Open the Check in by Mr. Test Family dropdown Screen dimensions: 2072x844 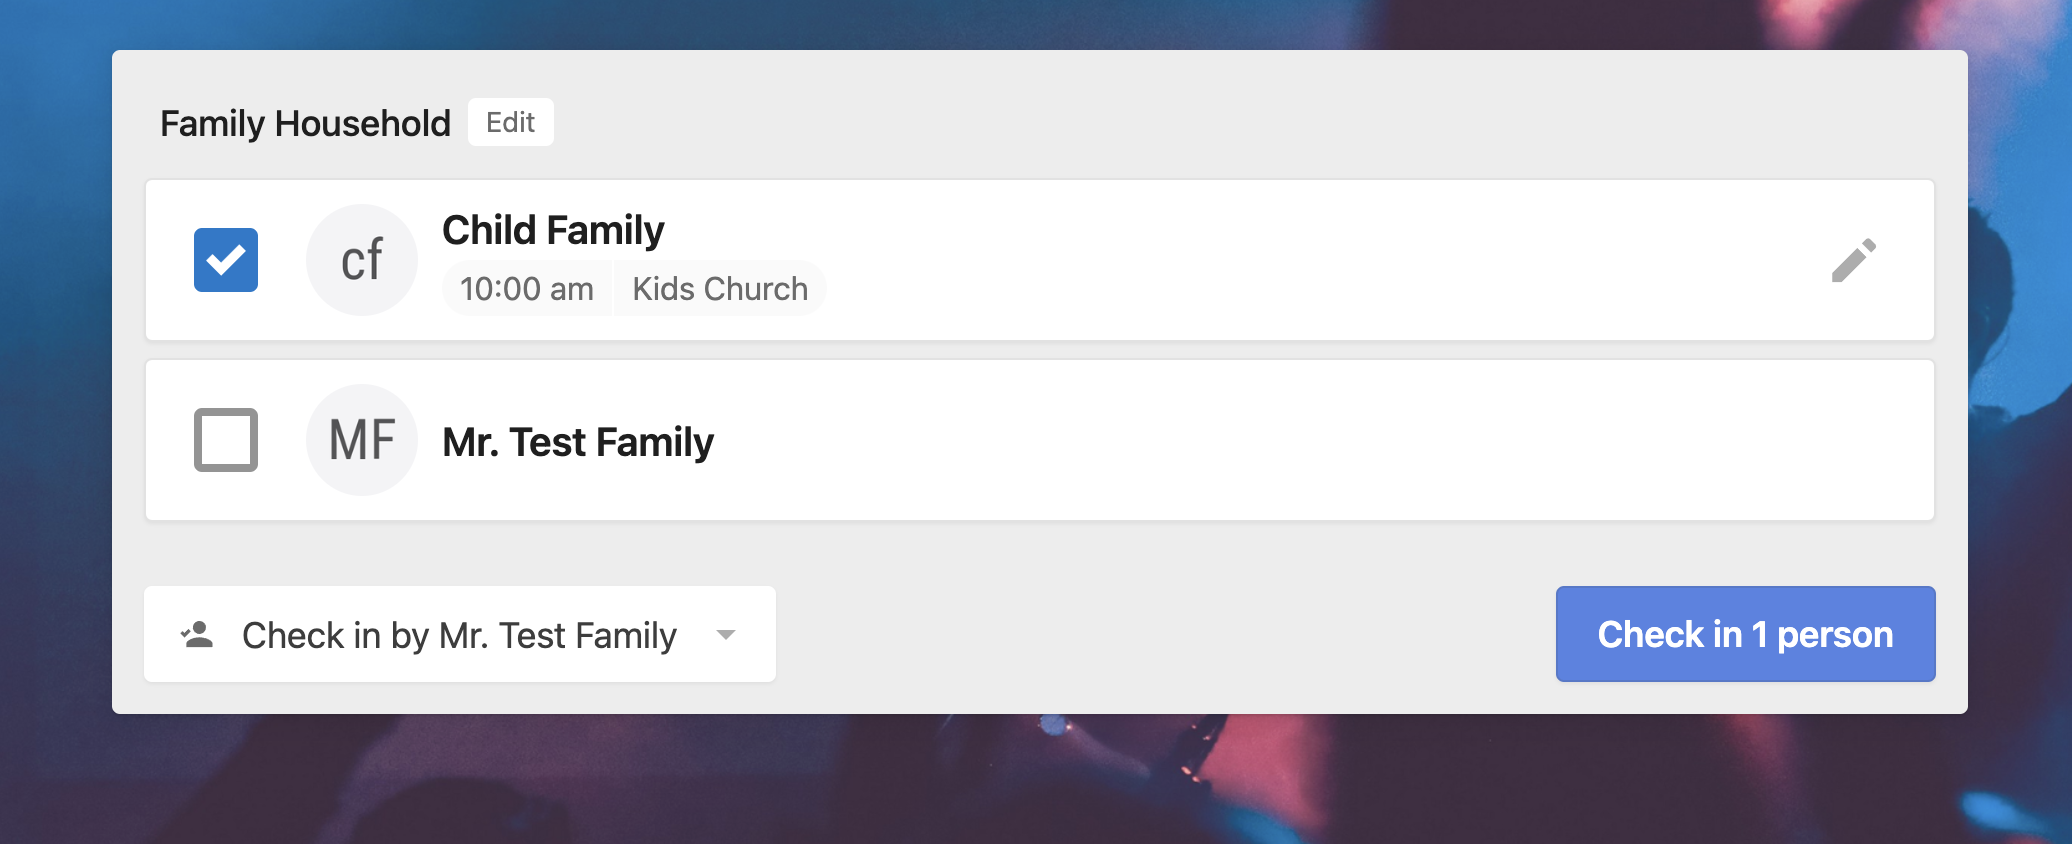point(460,635)
